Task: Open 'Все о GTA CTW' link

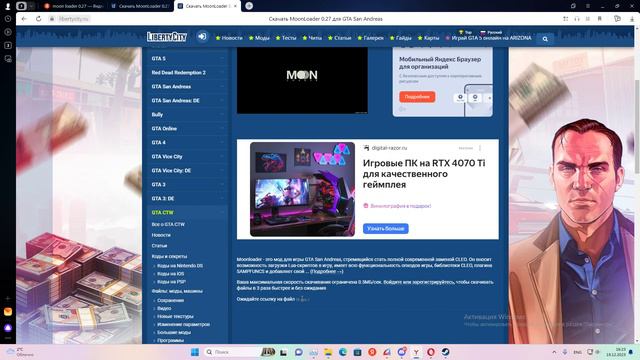Action: coord(168,224)
